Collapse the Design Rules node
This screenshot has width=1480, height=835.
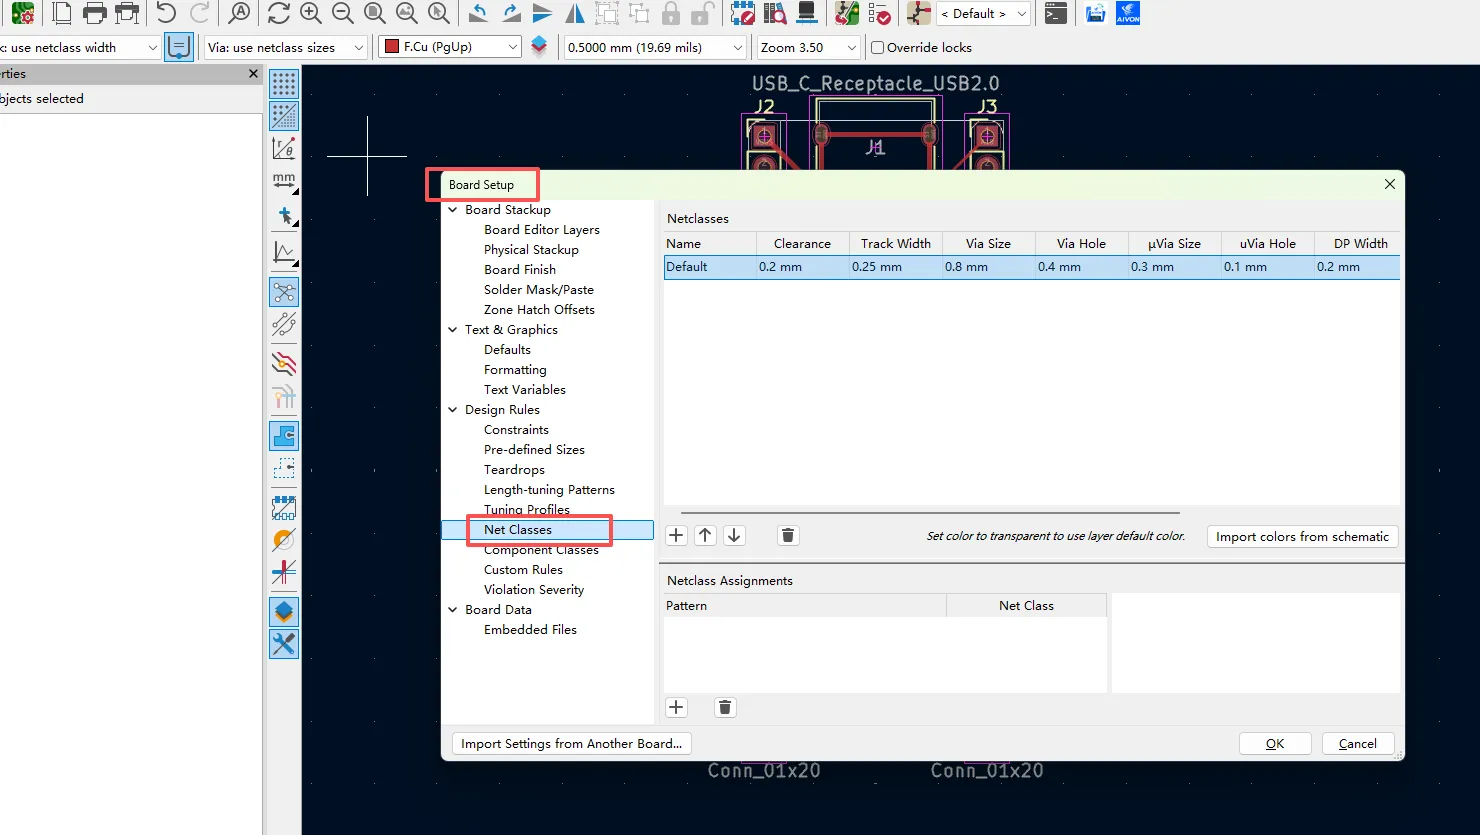click(453, 410)
